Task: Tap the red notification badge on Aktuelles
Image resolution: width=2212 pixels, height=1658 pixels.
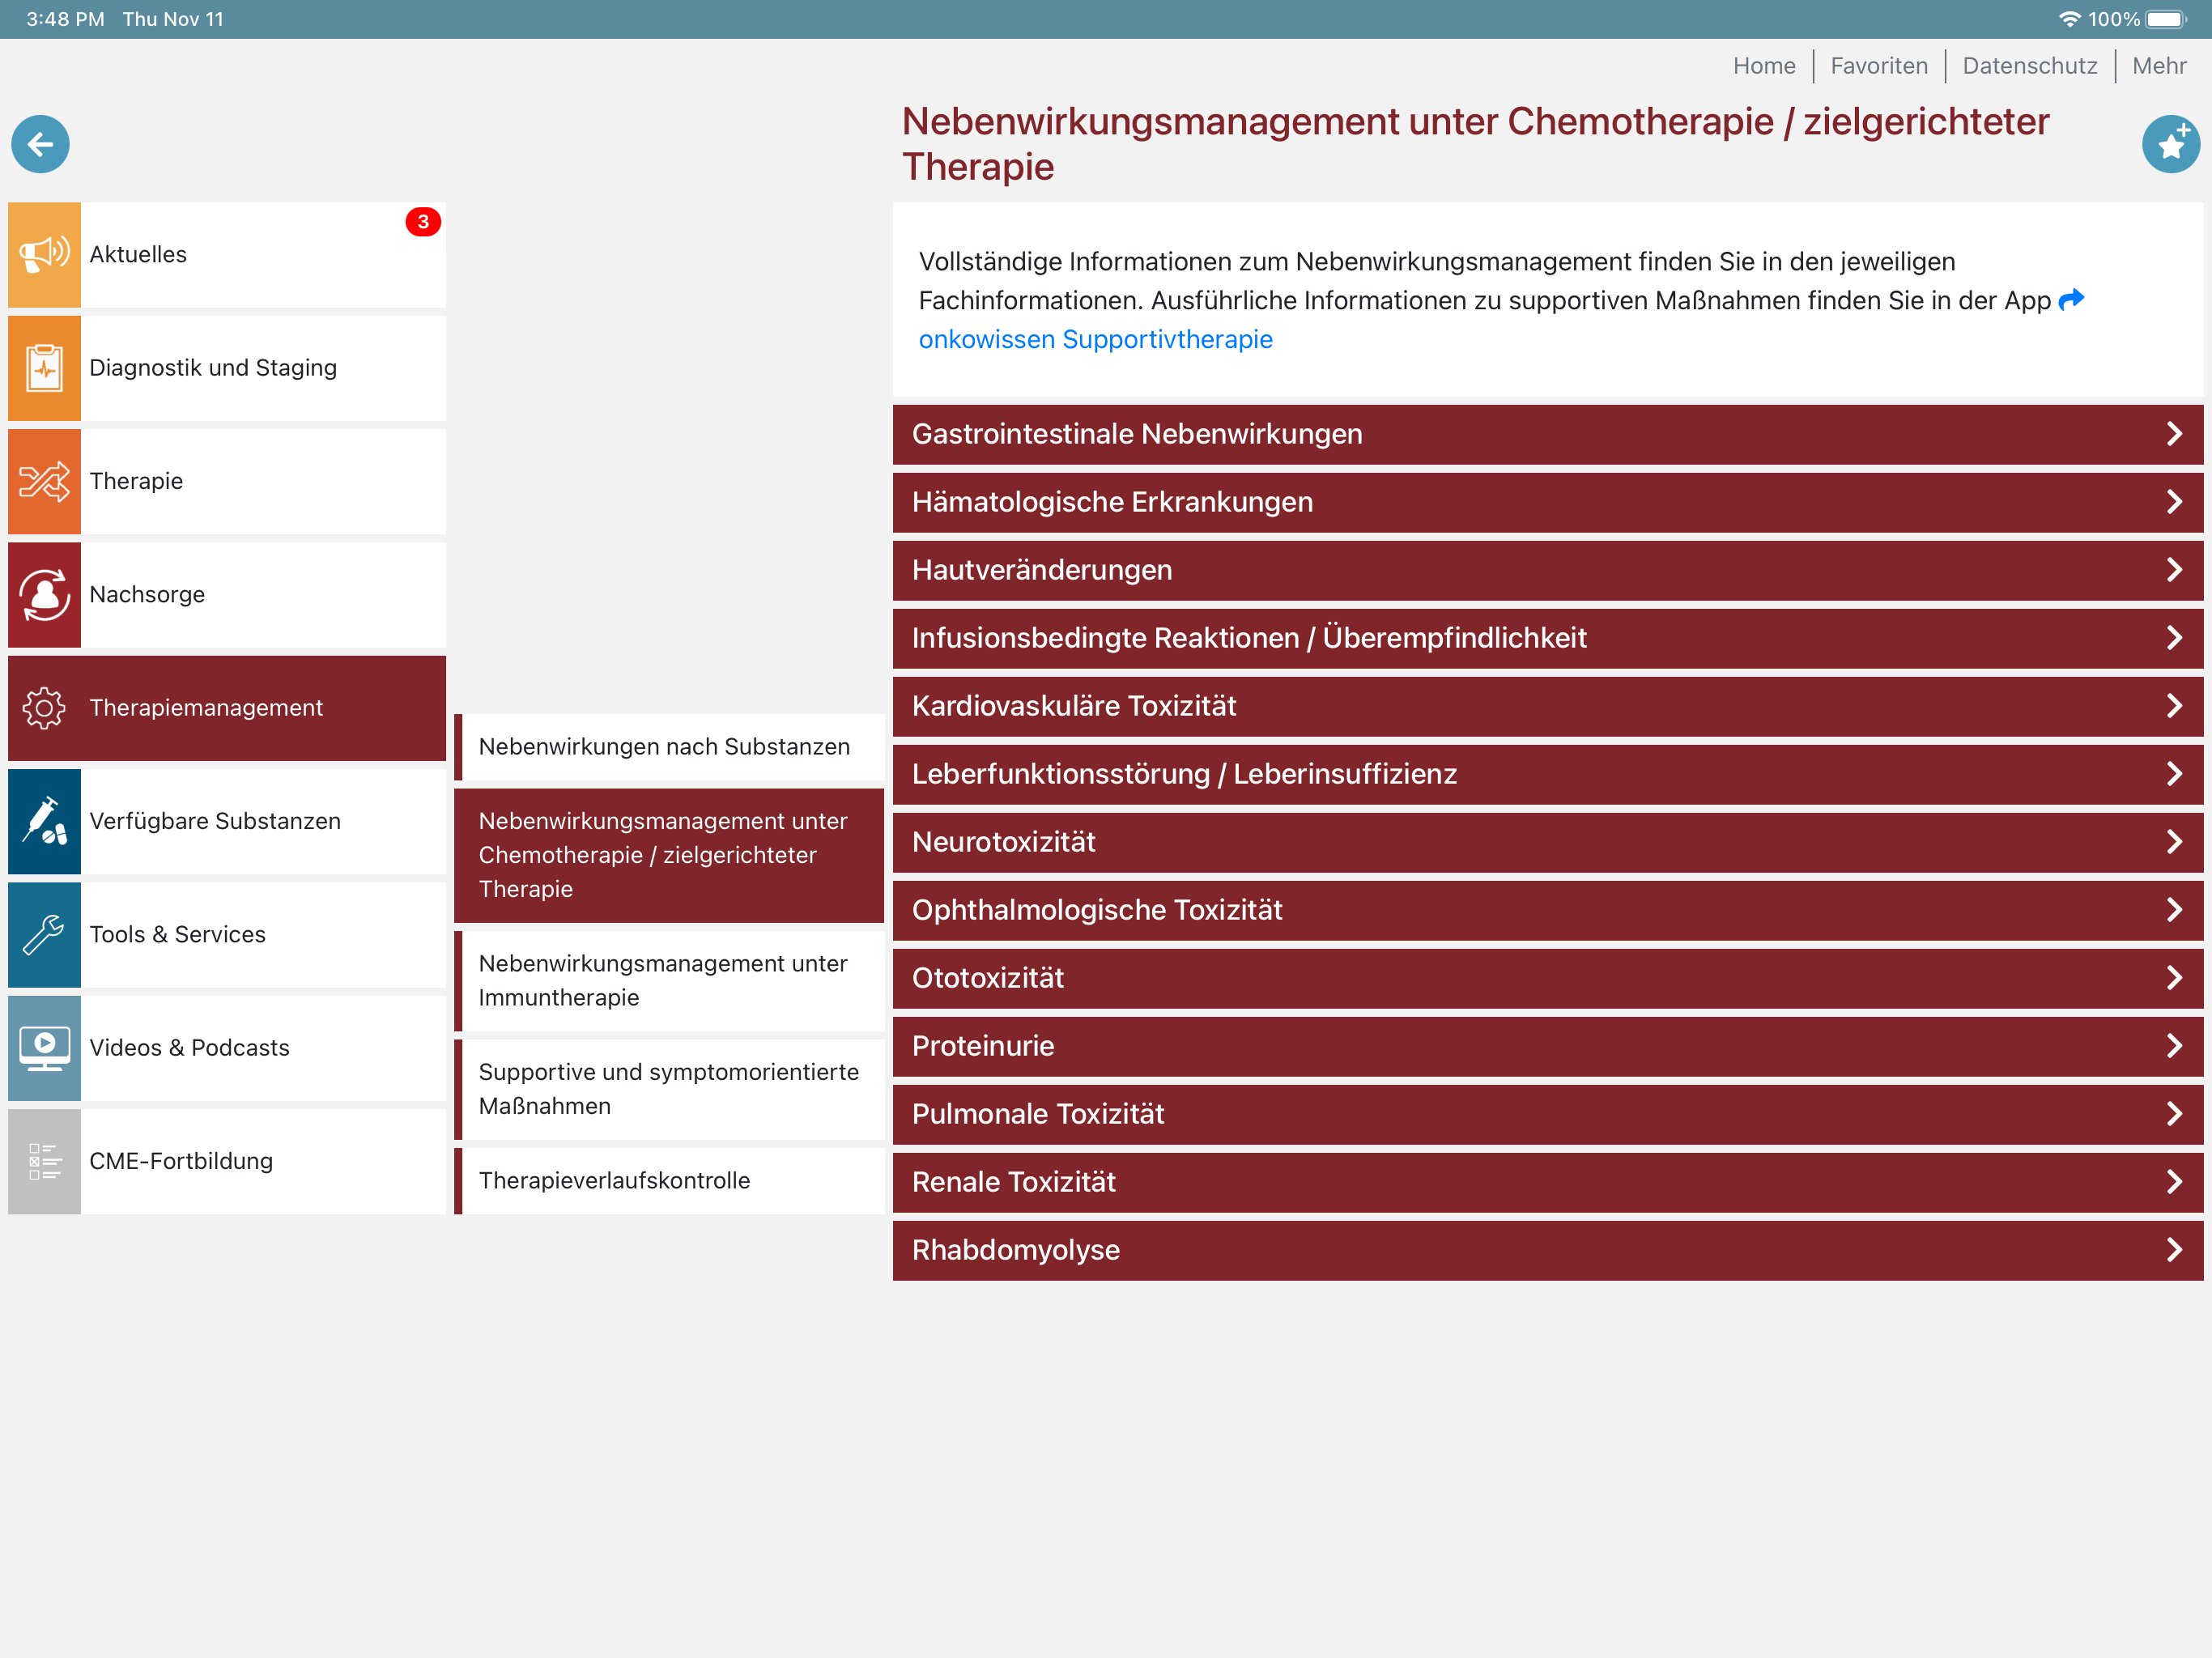Action: [423, 222]
